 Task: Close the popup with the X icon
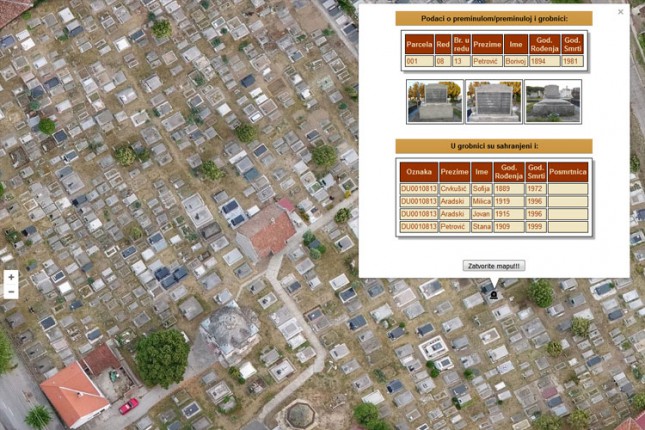pos(620,12)
